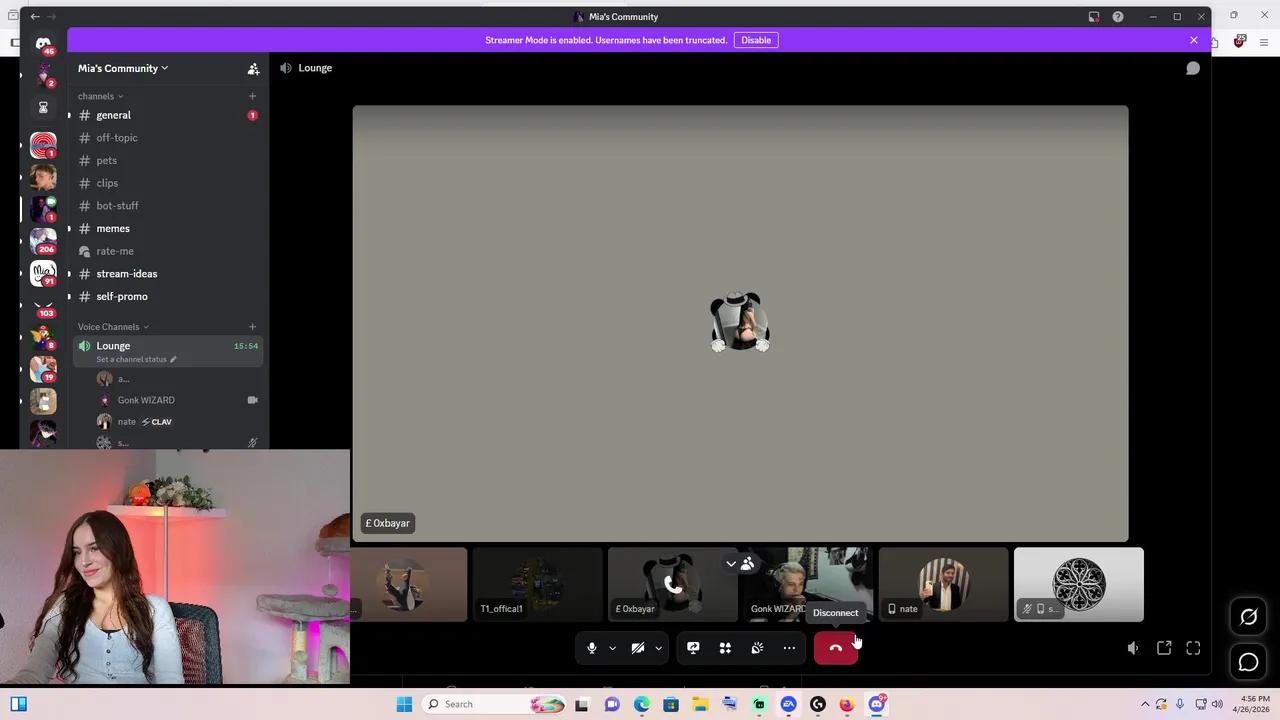Mute the microphone in voice controls

592,648
